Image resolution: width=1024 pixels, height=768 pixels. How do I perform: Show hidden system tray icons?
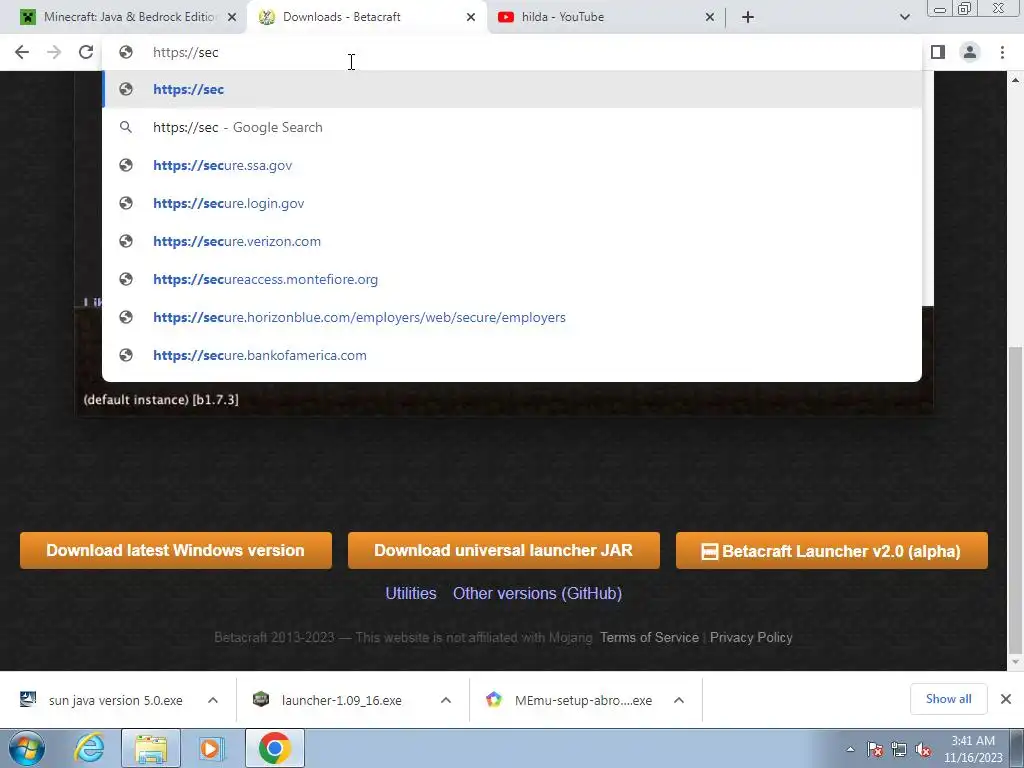pos(850,749)
